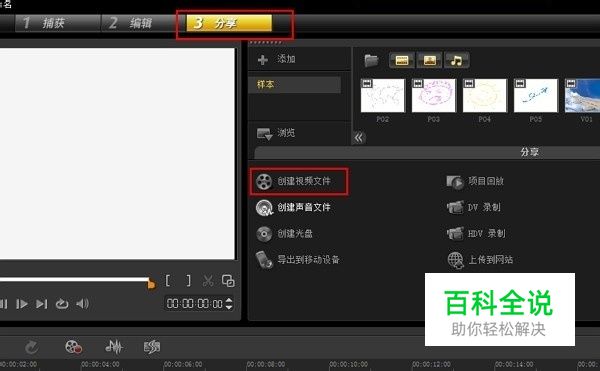600x371 pixels.
Task: Switch to the 编辑 (Edit) step tab
Action: click(x=143, y=23)
